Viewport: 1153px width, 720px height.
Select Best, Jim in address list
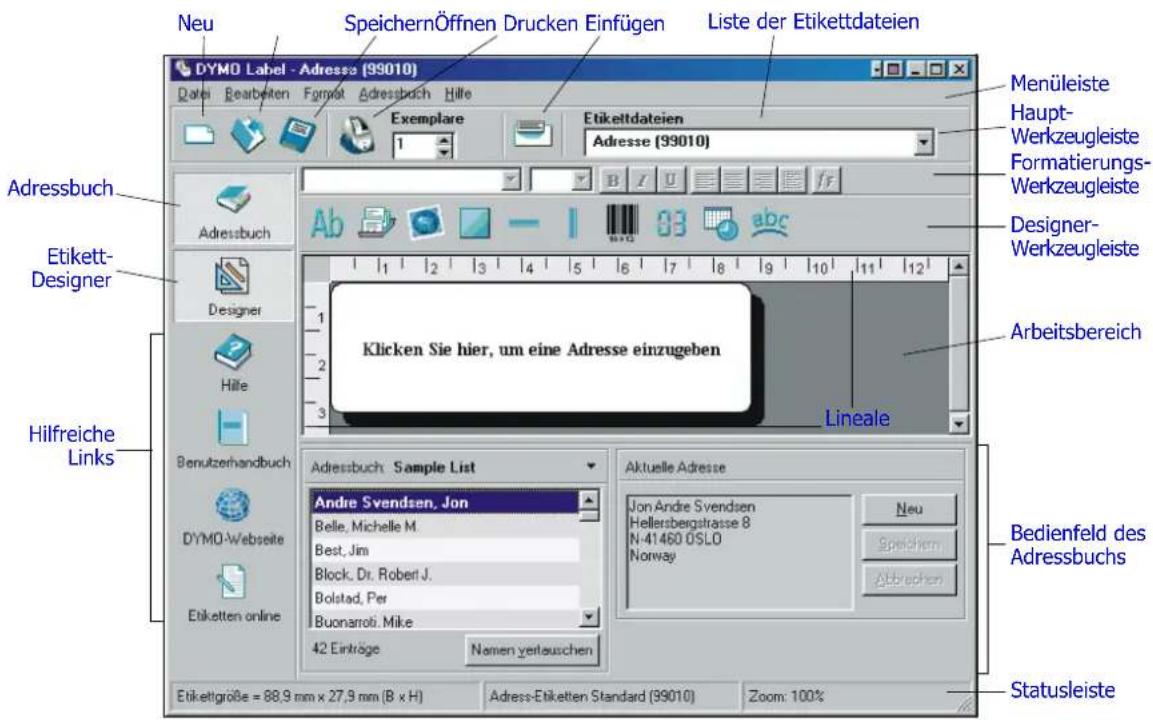coord(445,550)
